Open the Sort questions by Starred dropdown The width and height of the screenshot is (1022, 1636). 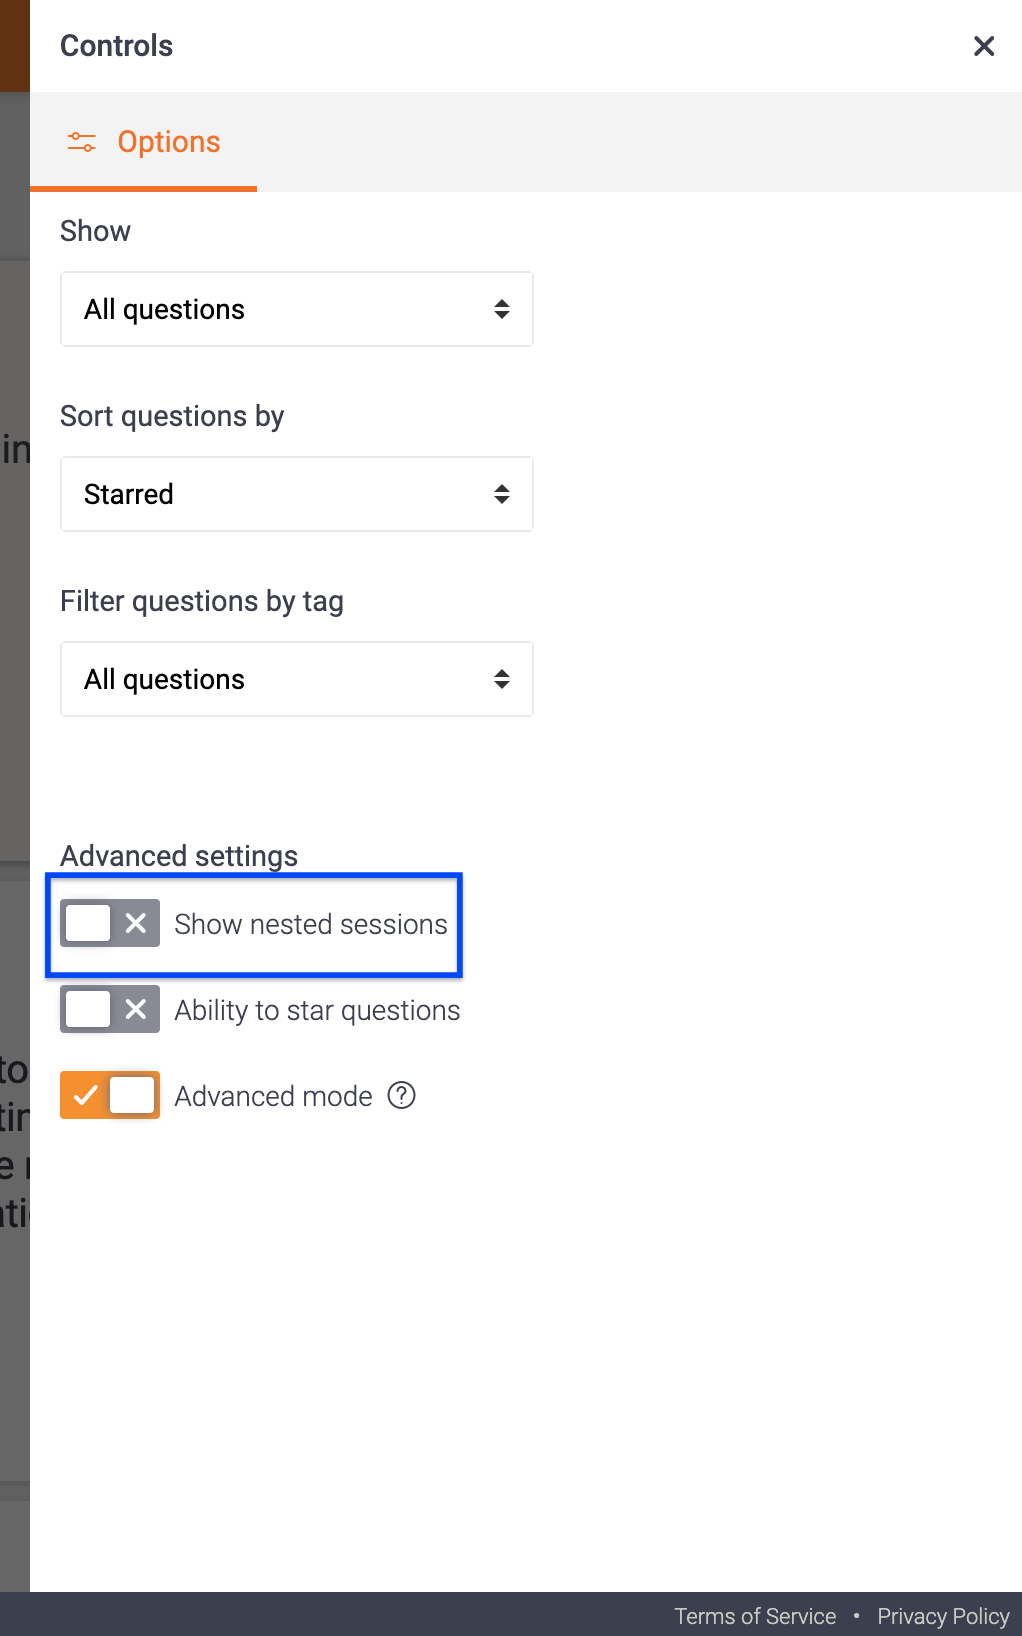pyautogui.click(x=297, y=494)
